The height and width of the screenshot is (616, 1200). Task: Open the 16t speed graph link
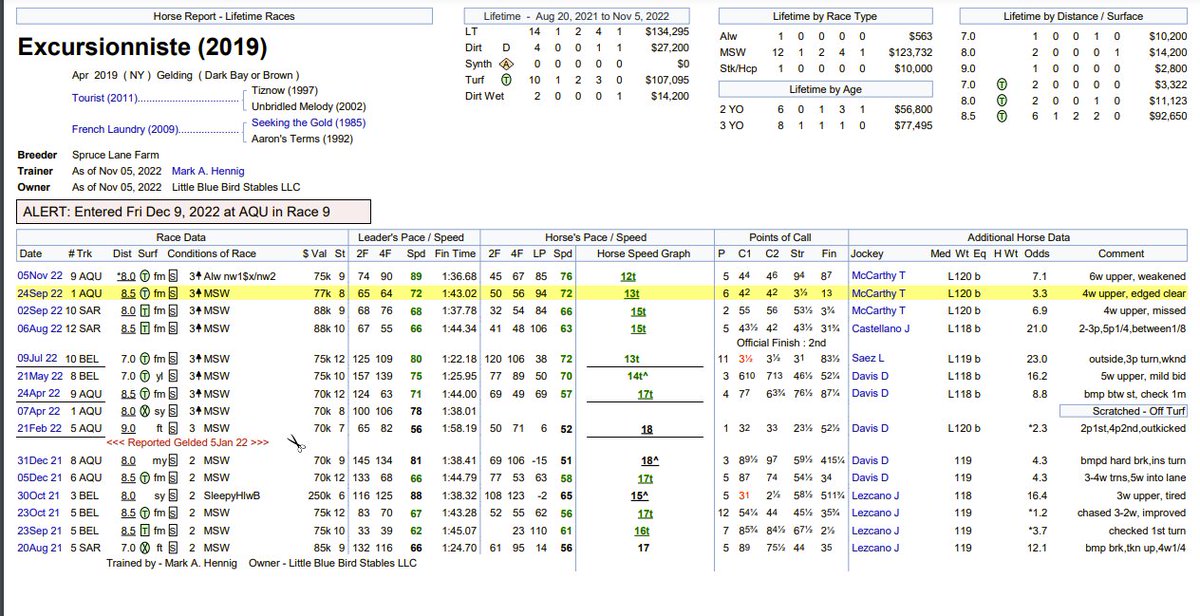tap(643, 531)
